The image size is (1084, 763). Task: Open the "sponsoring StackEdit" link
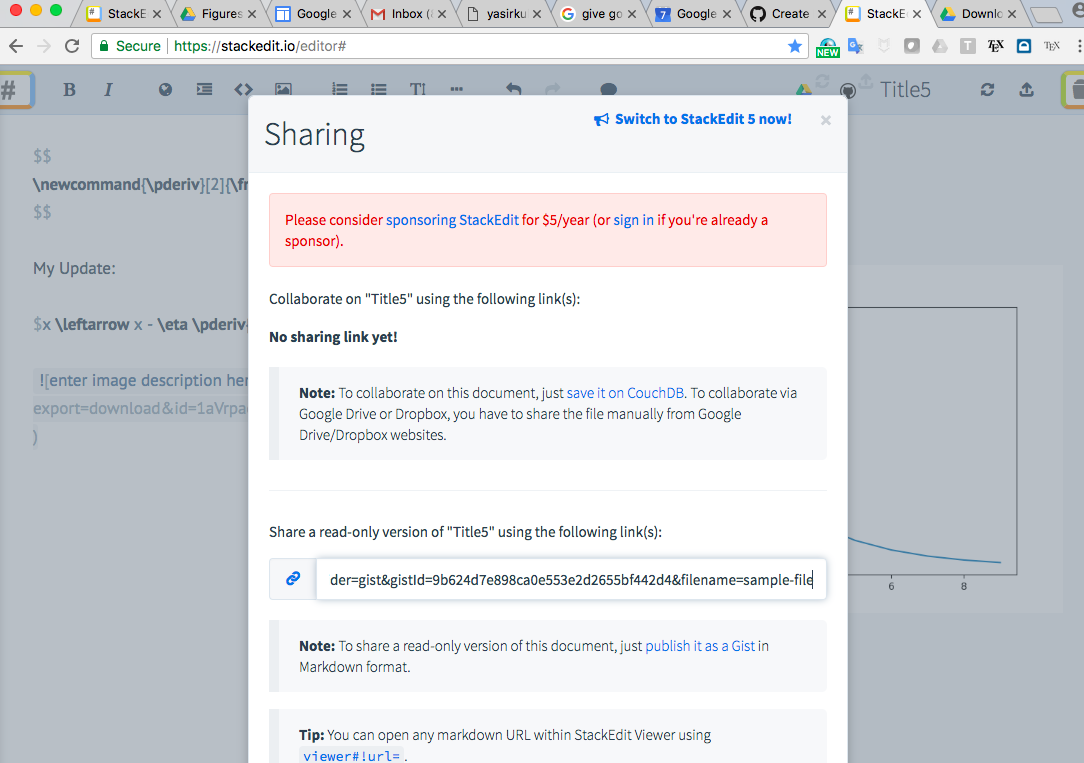click(x=452, y=220)
